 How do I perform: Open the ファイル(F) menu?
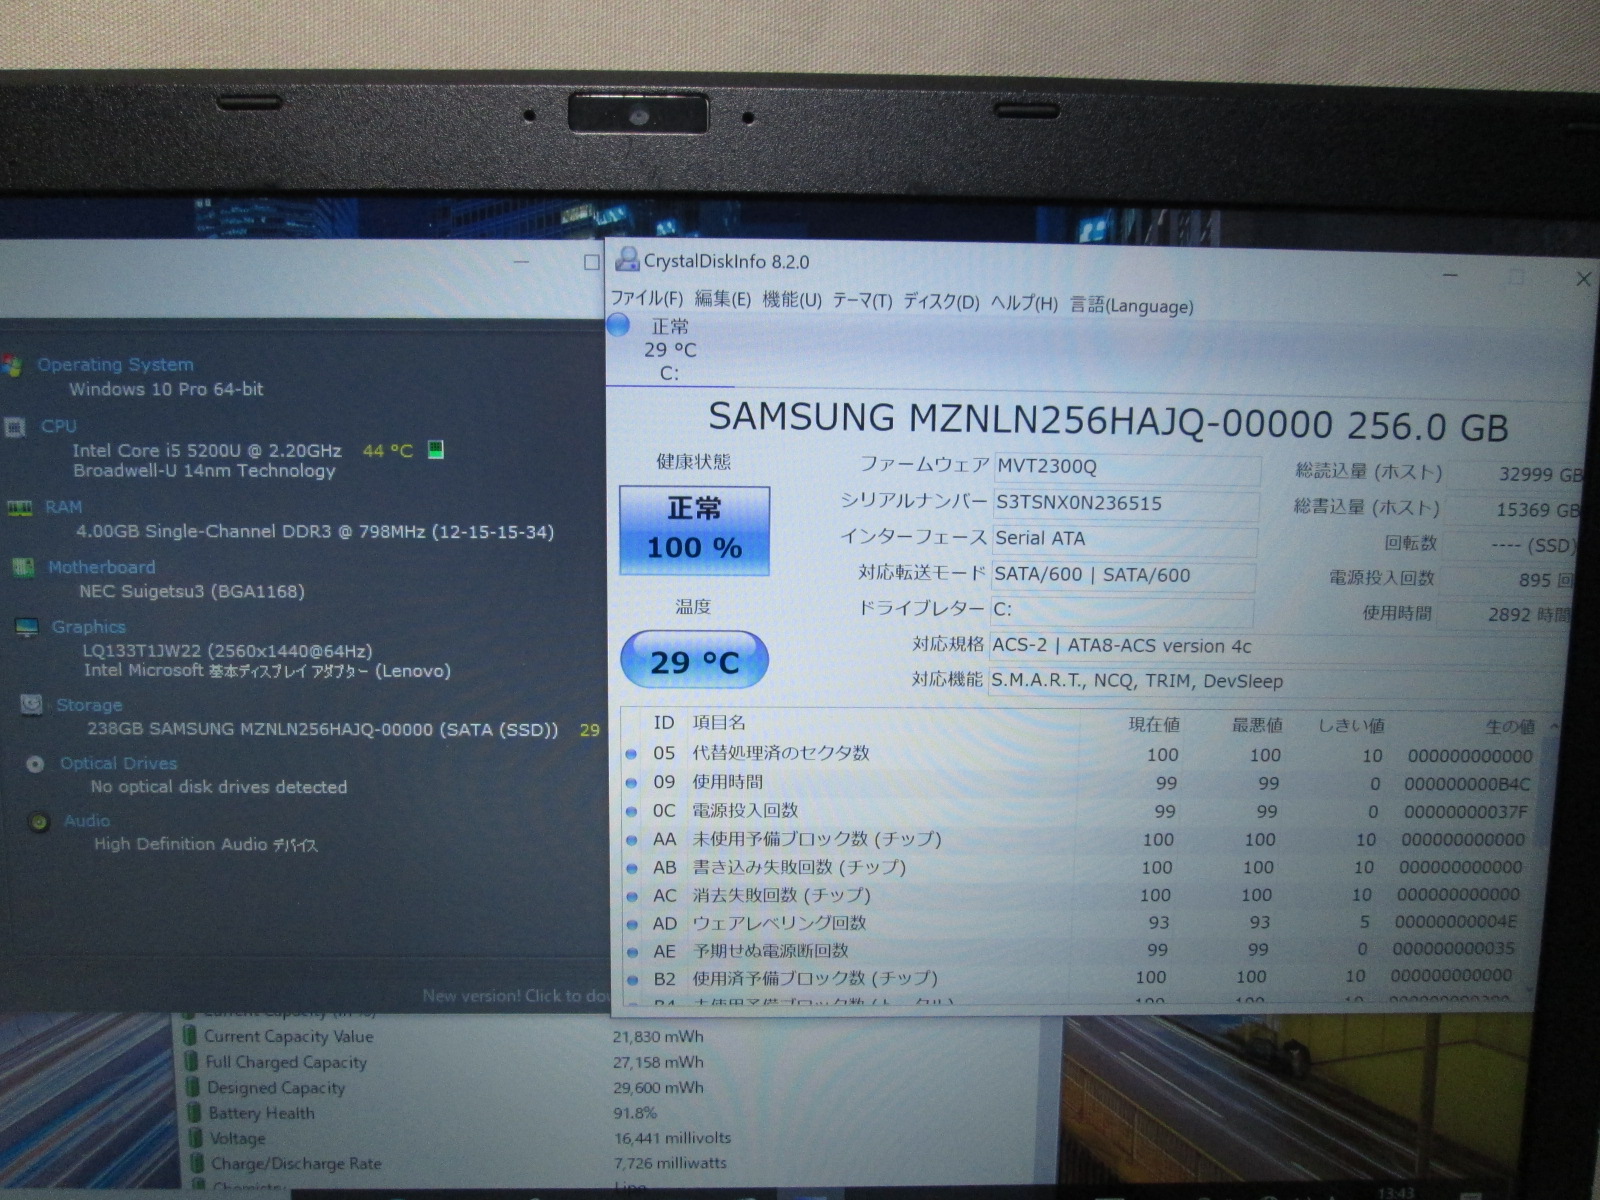[x=646, y=299]
